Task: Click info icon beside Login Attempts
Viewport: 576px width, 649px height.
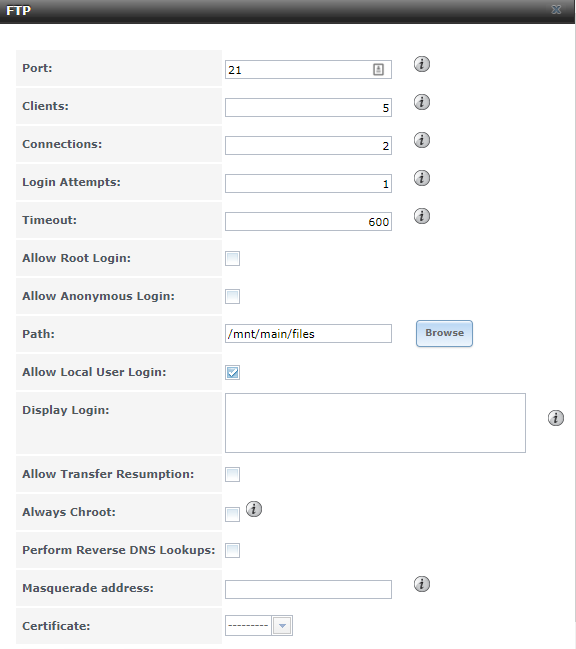Action: pos(422,178)
